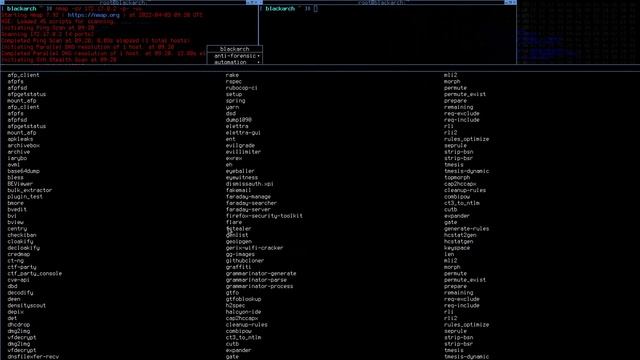Screen dimensions: 640x360
Task: Click the 'bless' entry
Action: (16, 178)
